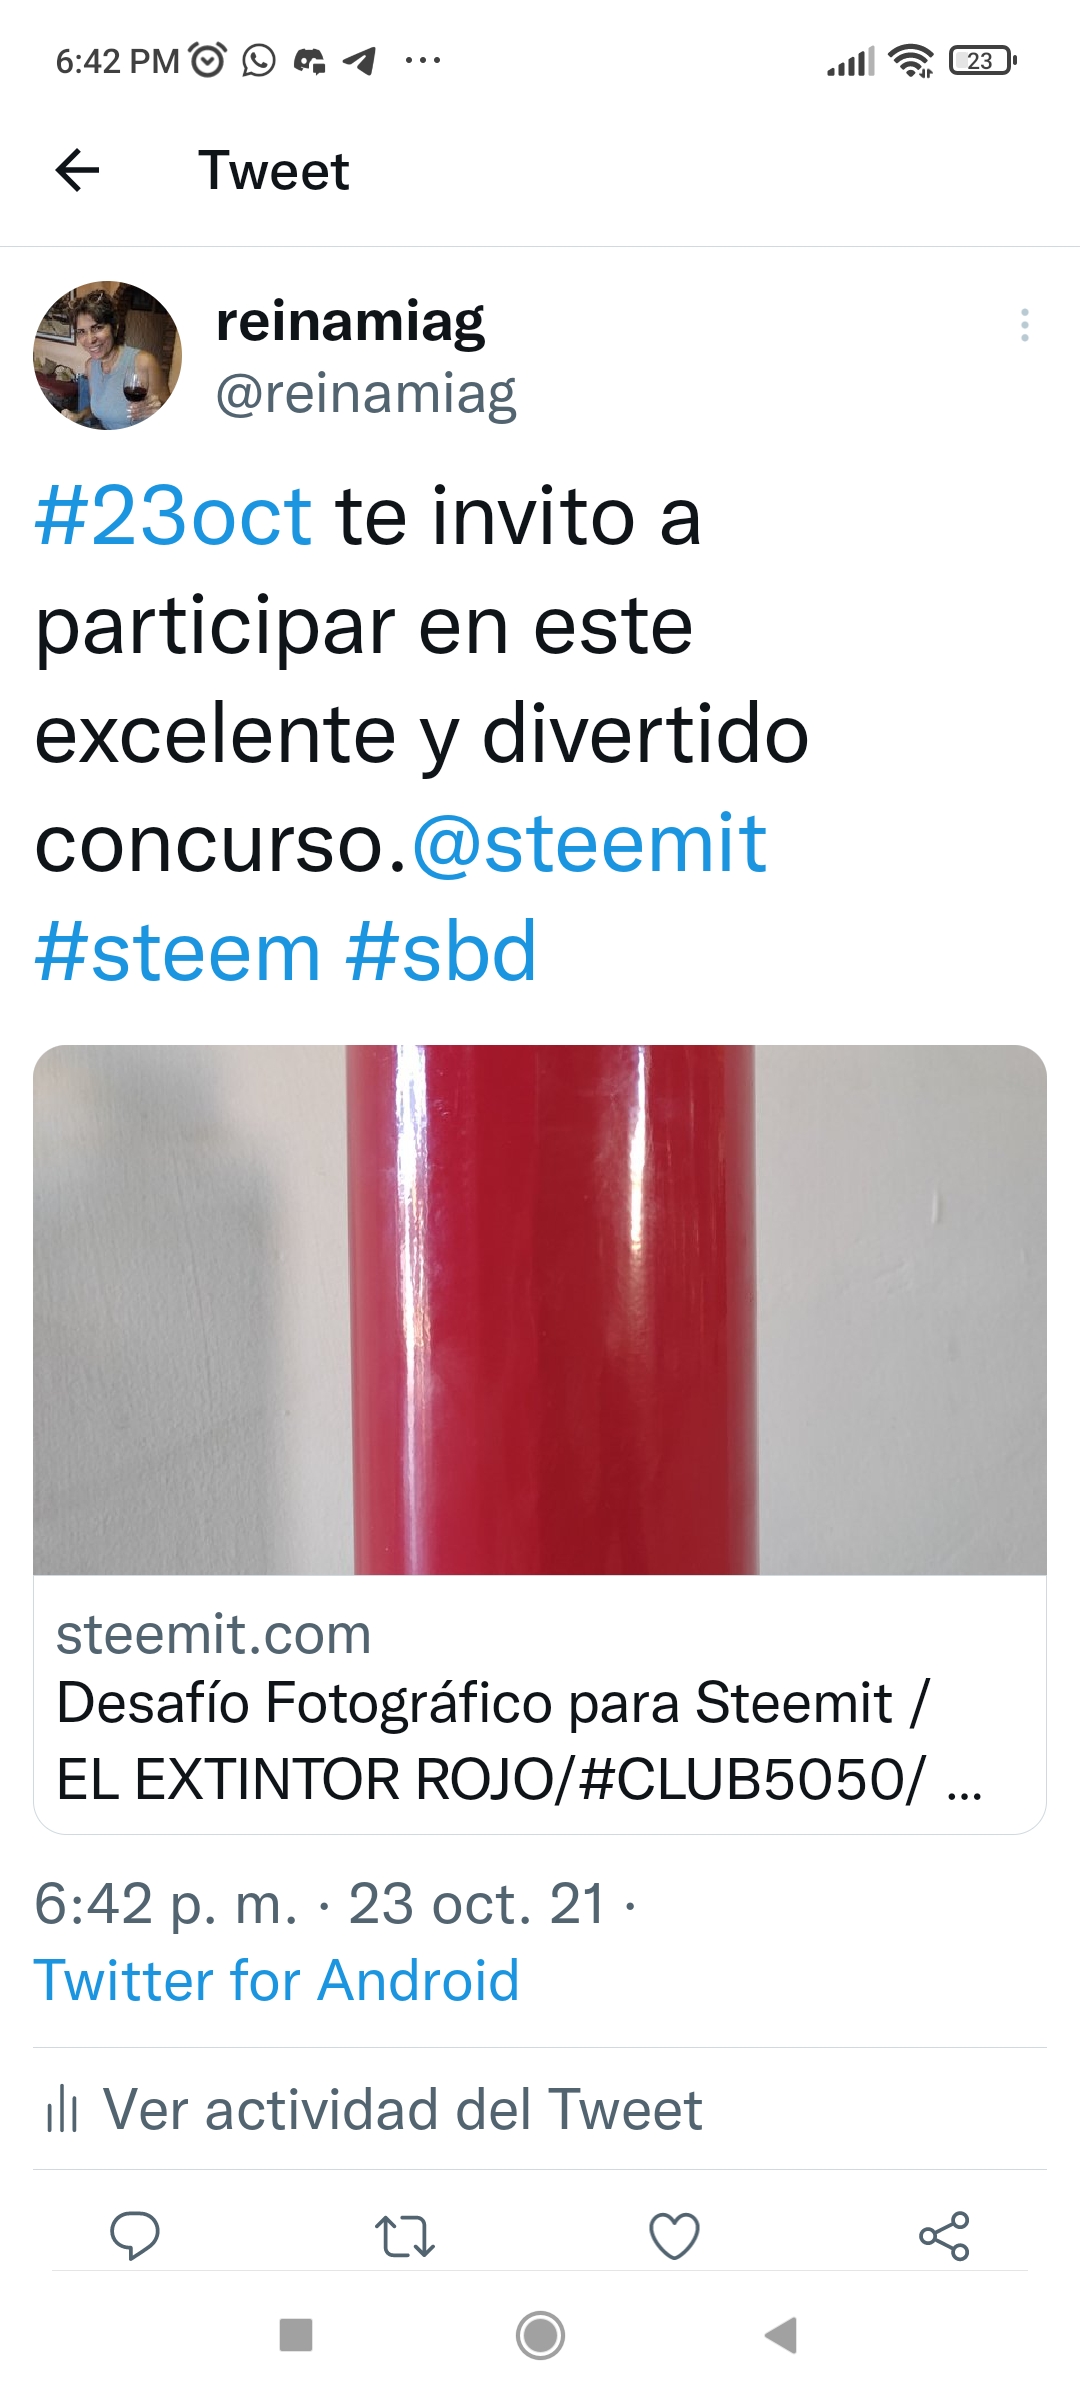Tap the back arrow in the header

pyautogui.click(x=77, y=170)
